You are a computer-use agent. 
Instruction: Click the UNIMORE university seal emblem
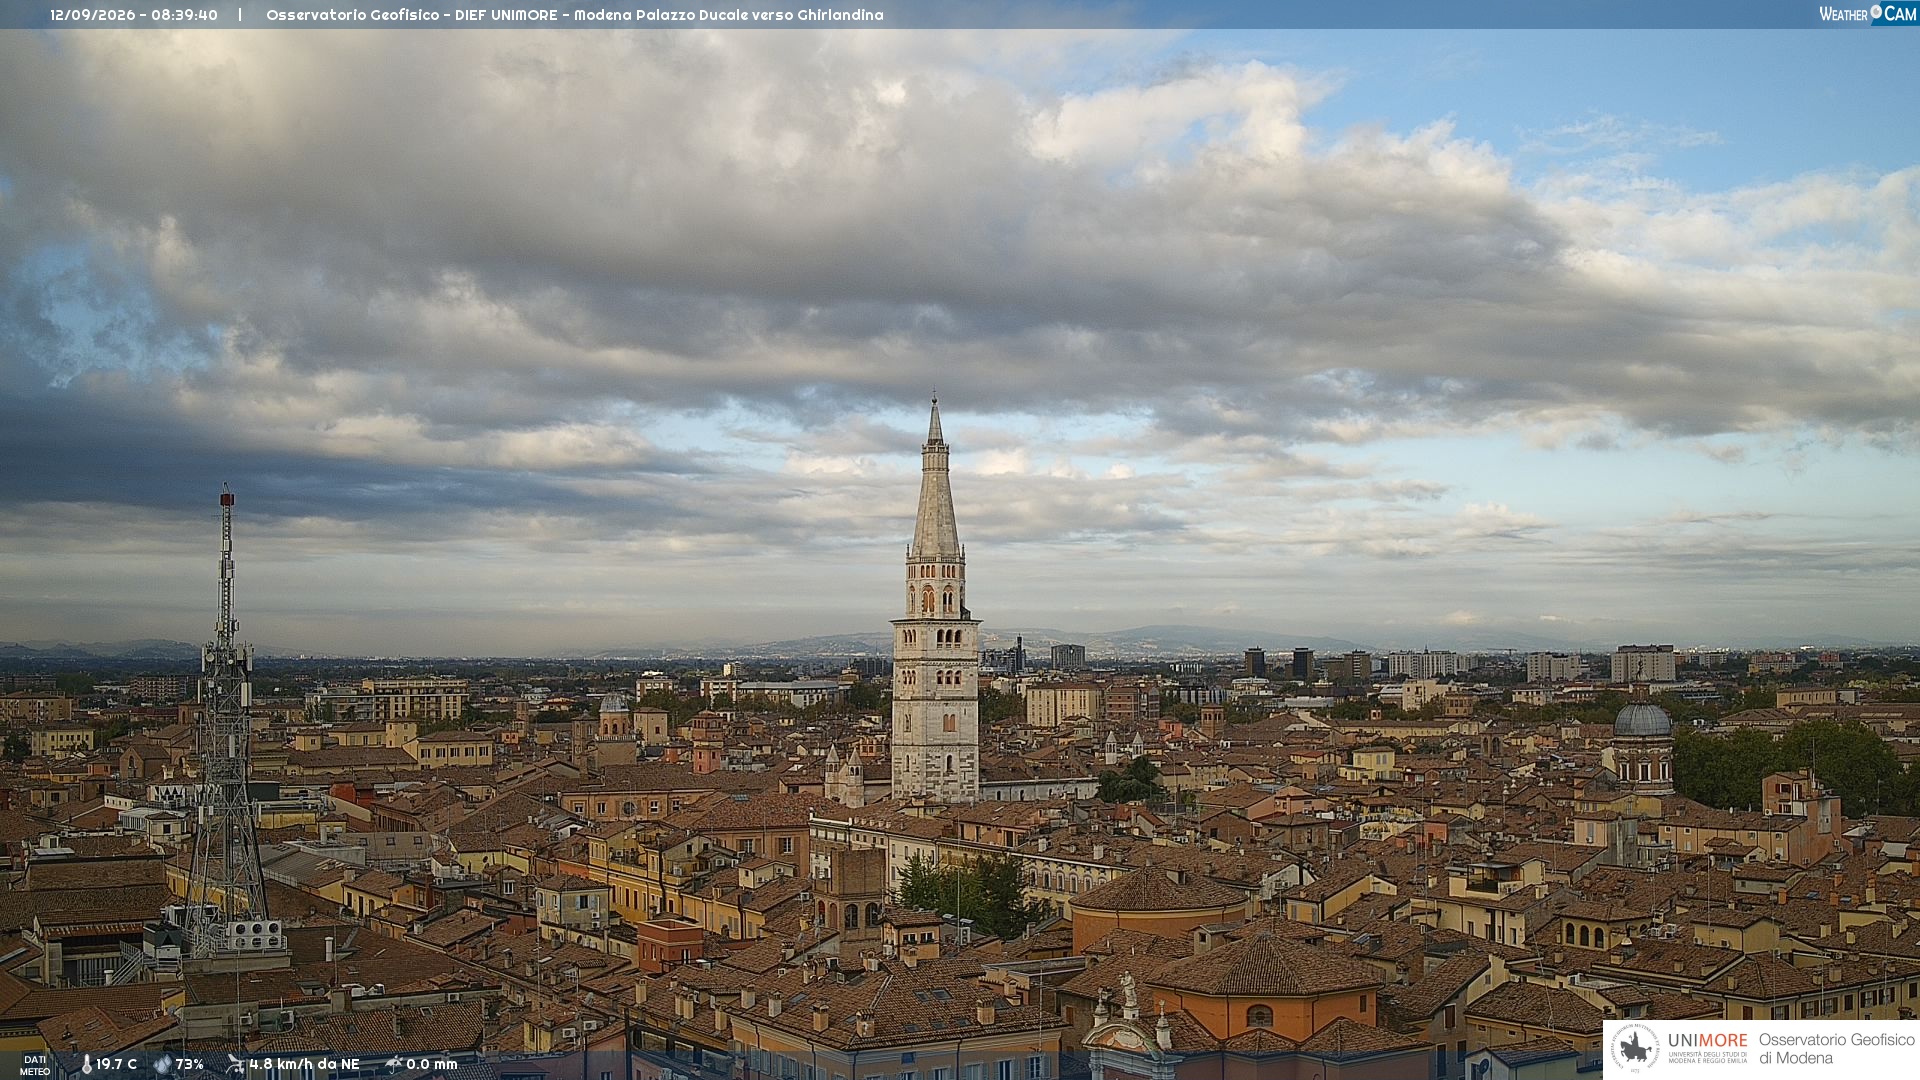1635,1049
